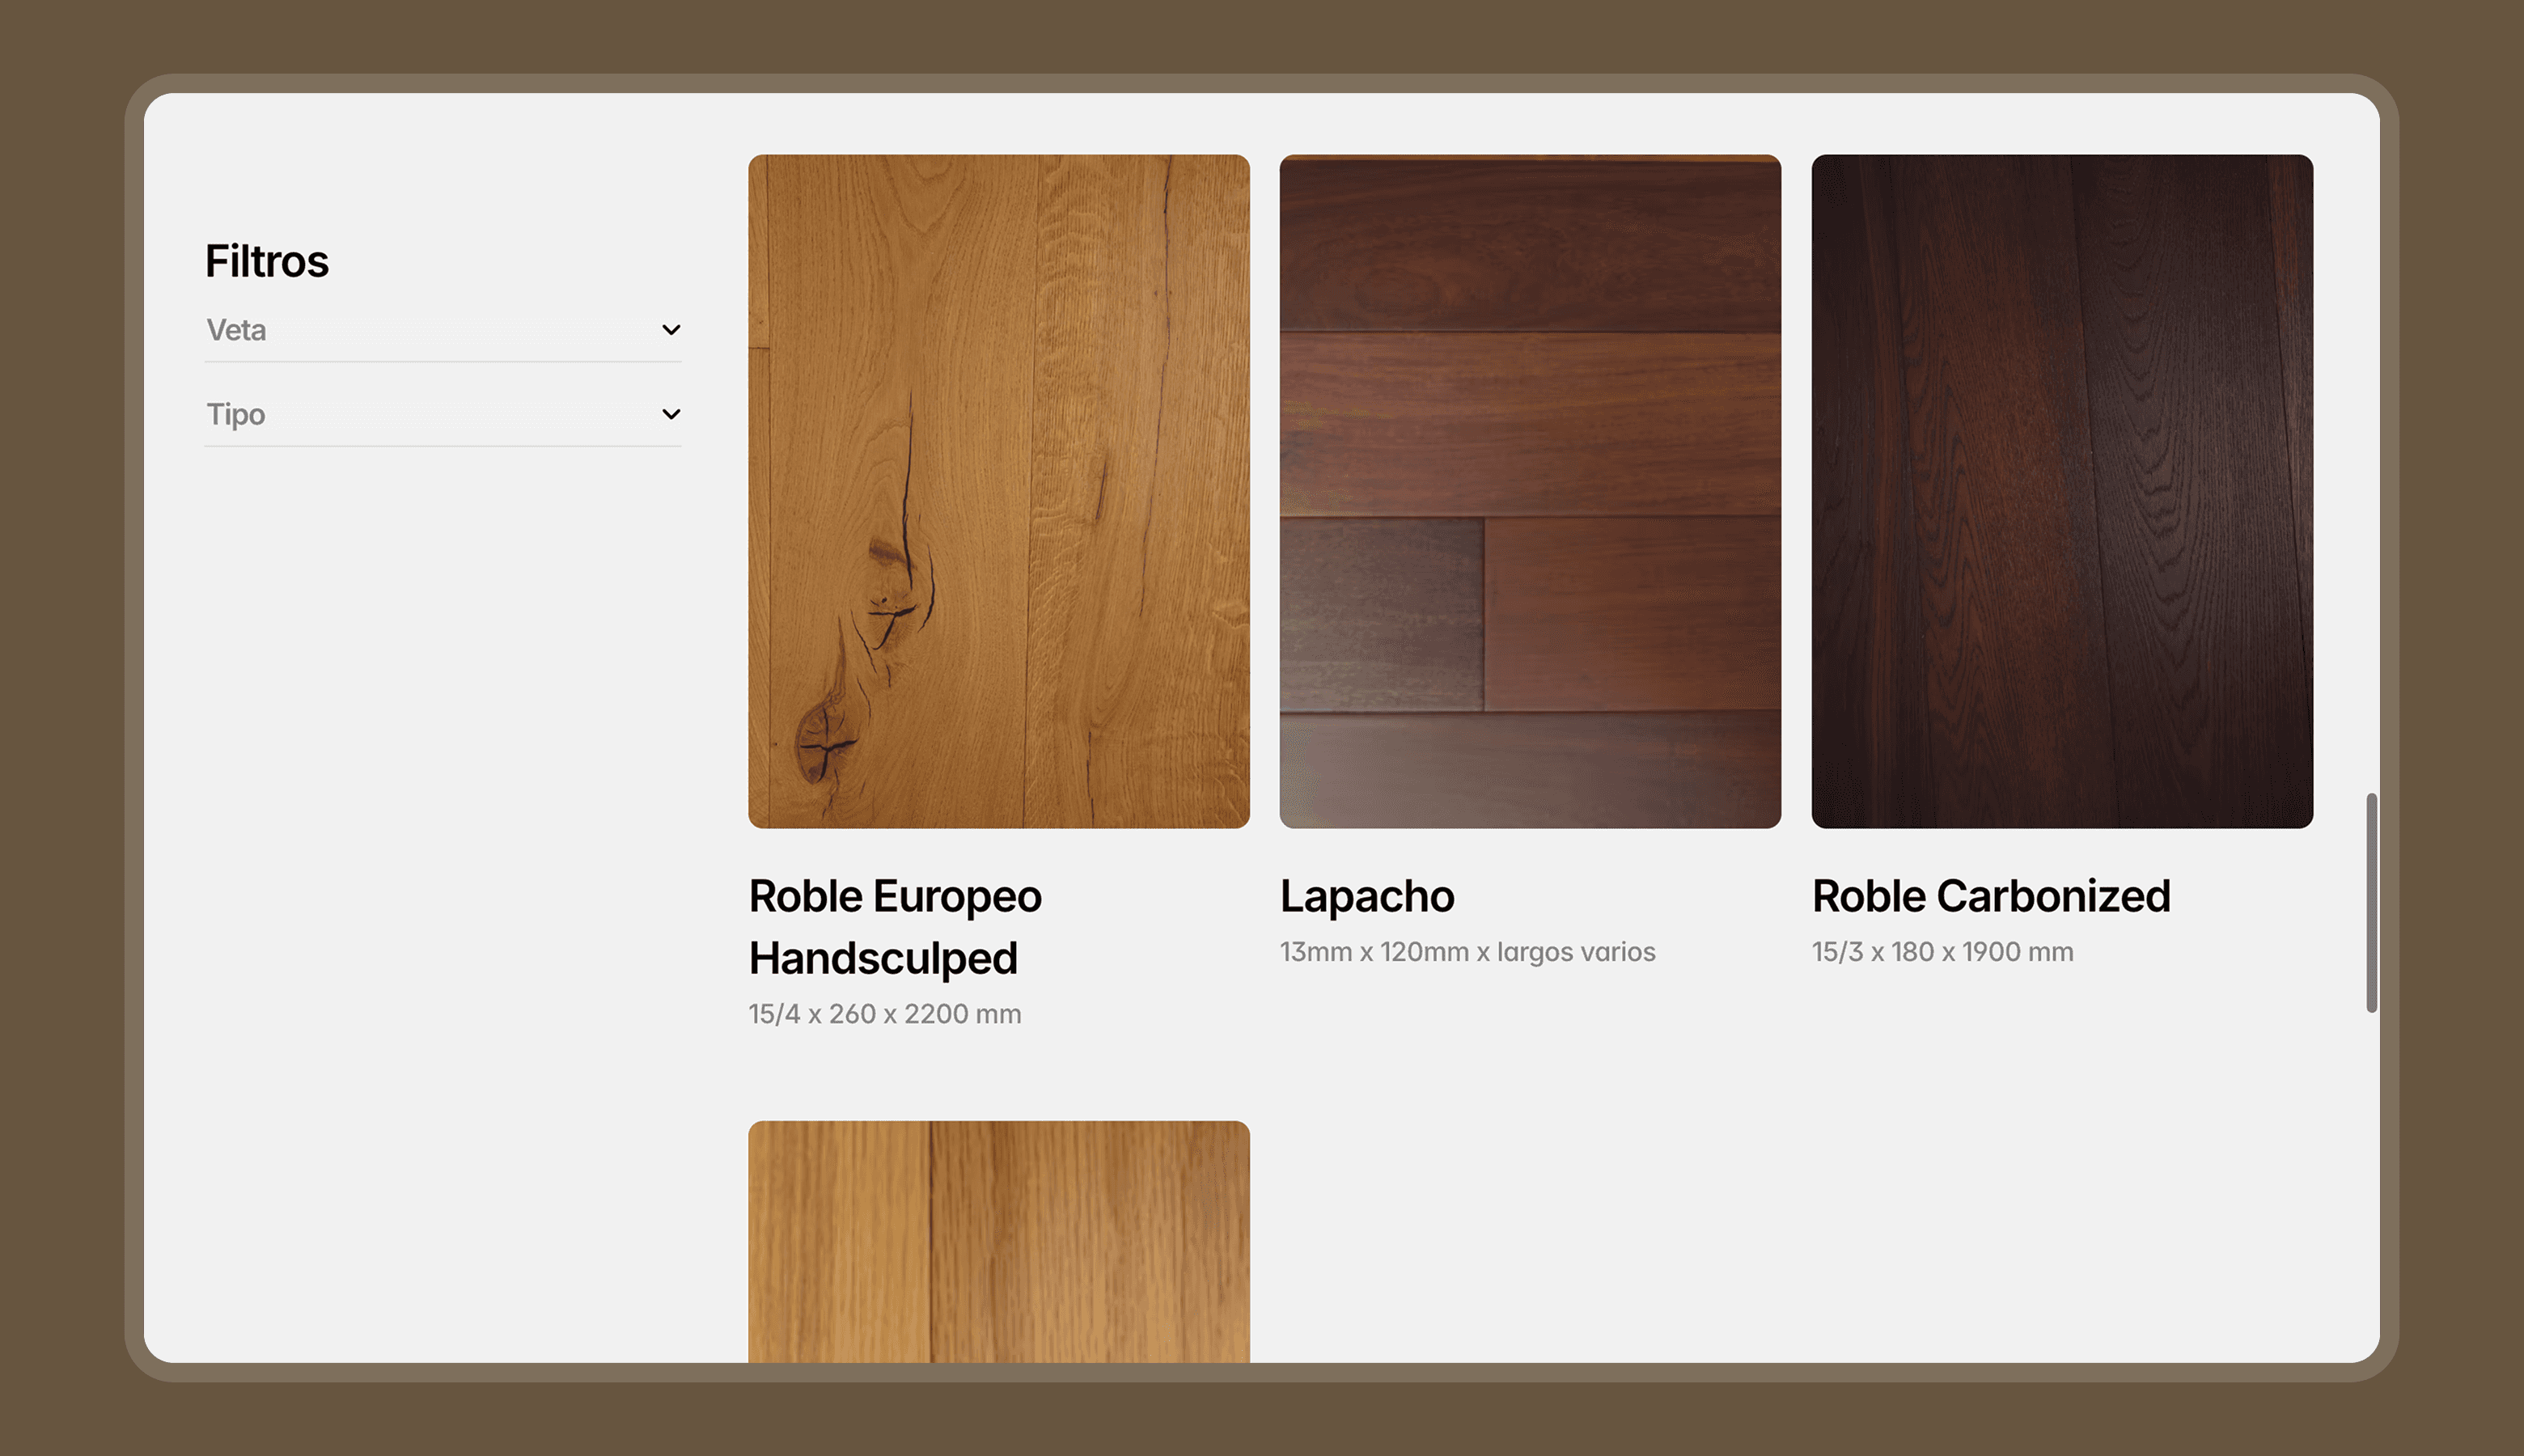Click the Tipo filter label text
Image resolution: width=2524 pixels, height=1456 pixels.
coord(235,415)
